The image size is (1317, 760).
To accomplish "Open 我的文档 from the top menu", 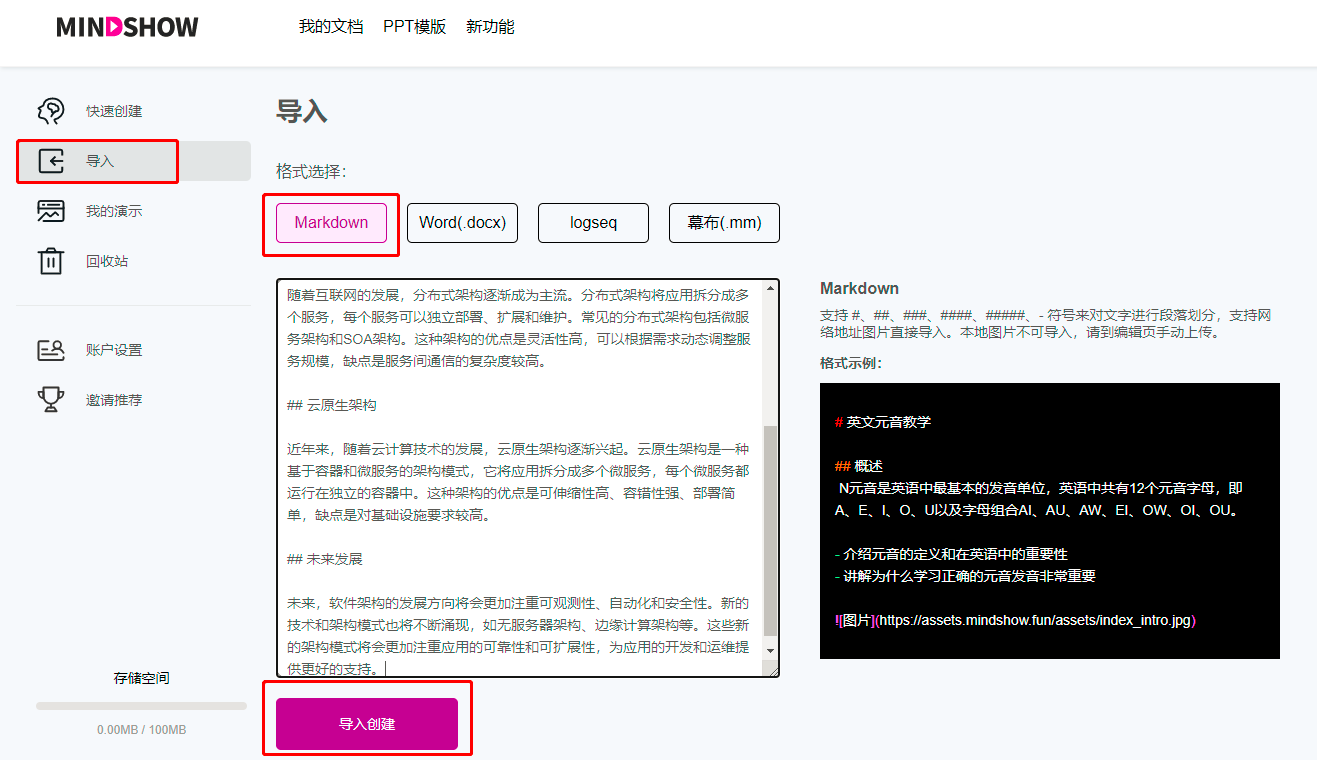I will click(331, 27).
